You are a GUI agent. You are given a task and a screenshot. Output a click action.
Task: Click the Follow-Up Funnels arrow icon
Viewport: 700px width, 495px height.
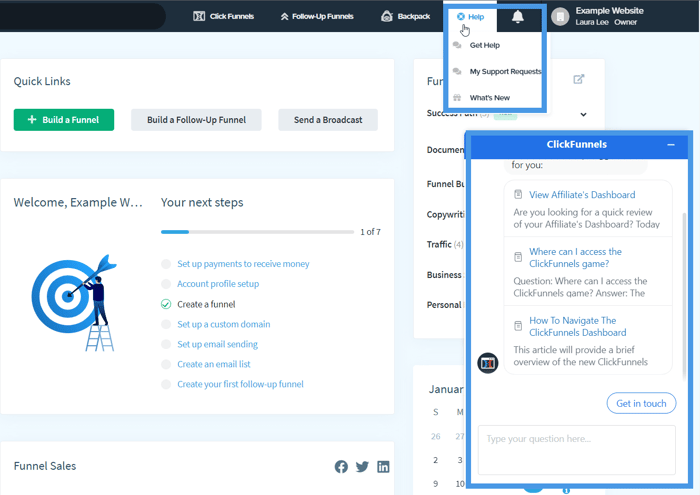point(284,17)
